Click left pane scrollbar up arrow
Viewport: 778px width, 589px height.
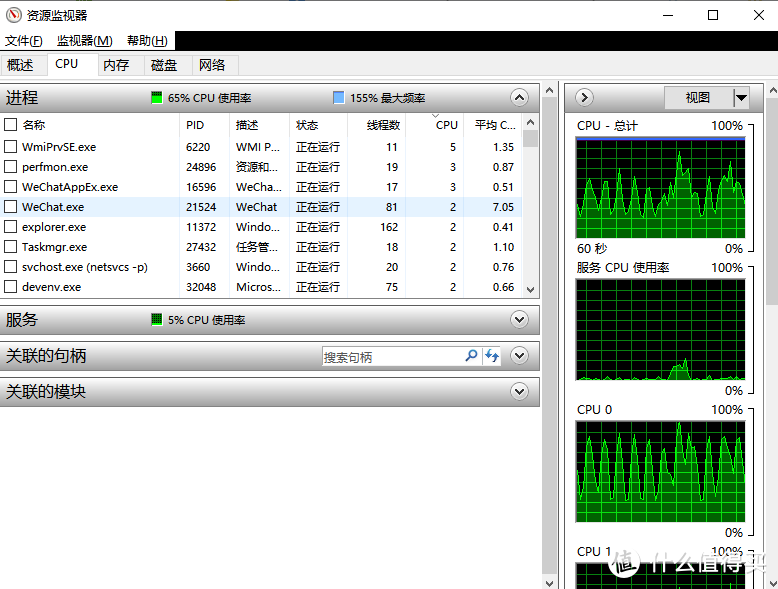[x=549, y=90]
